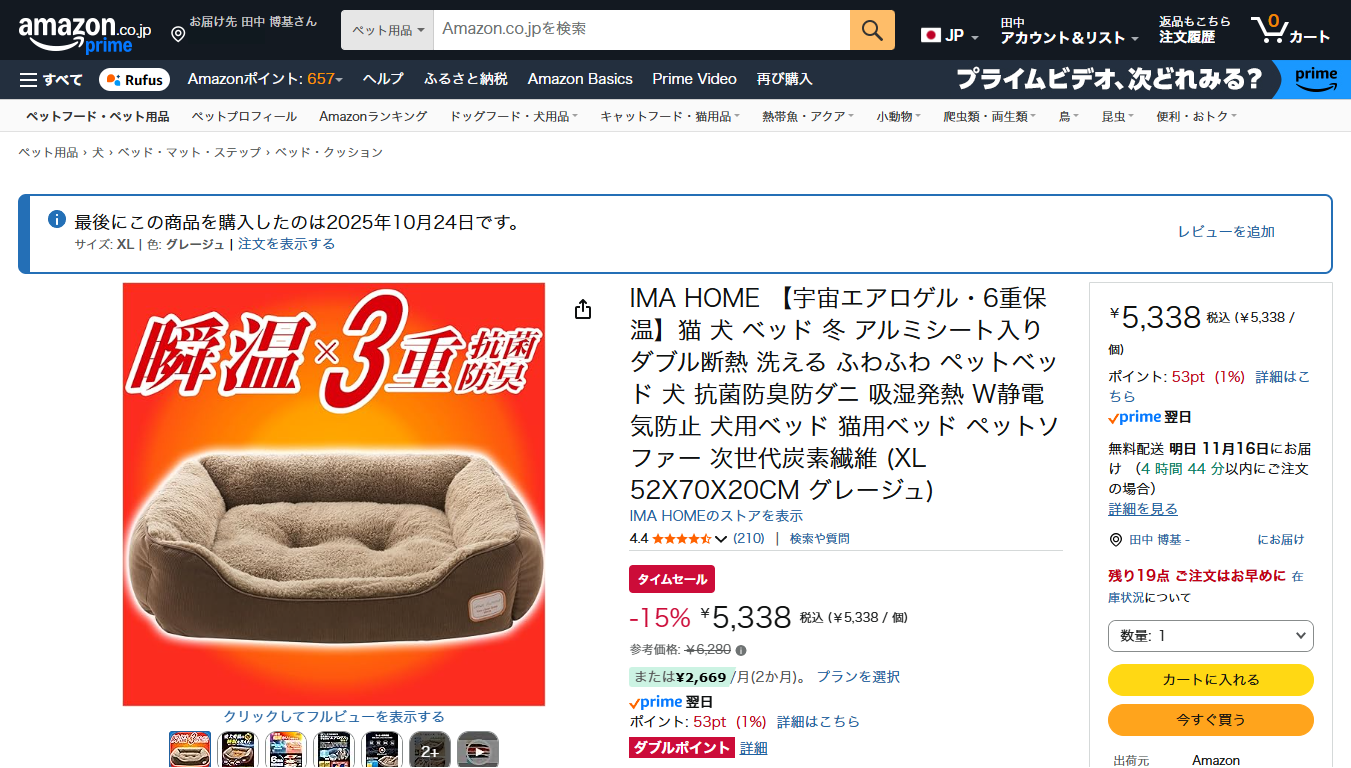Open the Amazonポイント dropdown
The height and width of the screenshot is (768, 1351).
click(x=265, y=79)
